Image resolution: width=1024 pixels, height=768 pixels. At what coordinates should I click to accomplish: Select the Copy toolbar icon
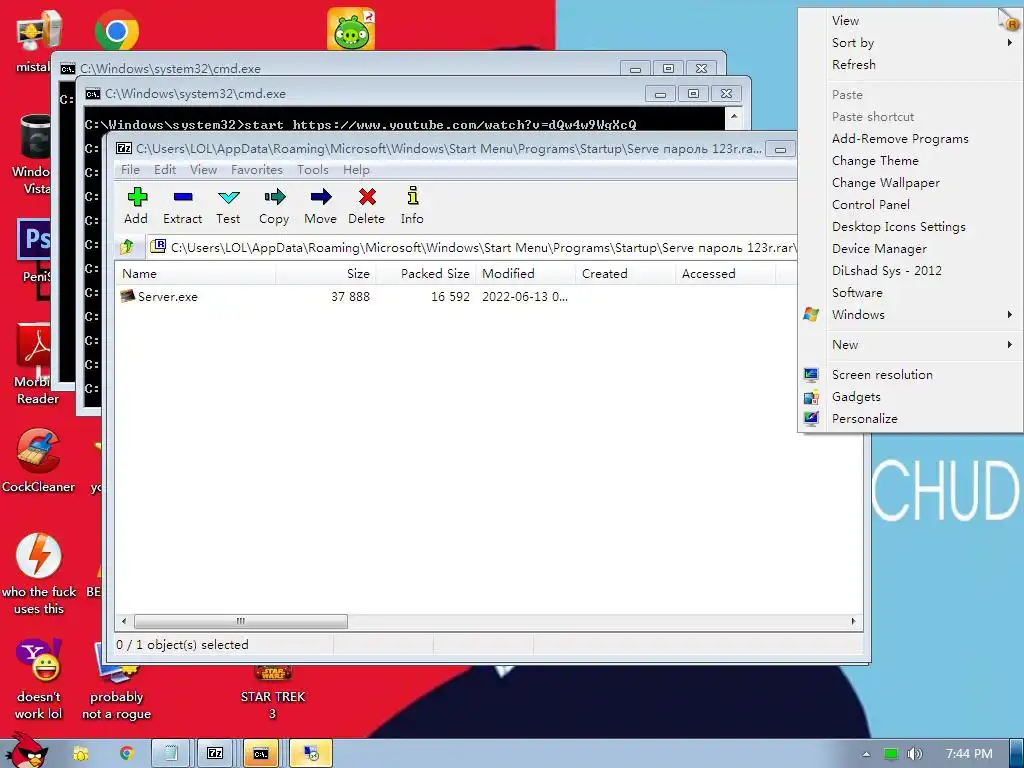click(274, 206)
